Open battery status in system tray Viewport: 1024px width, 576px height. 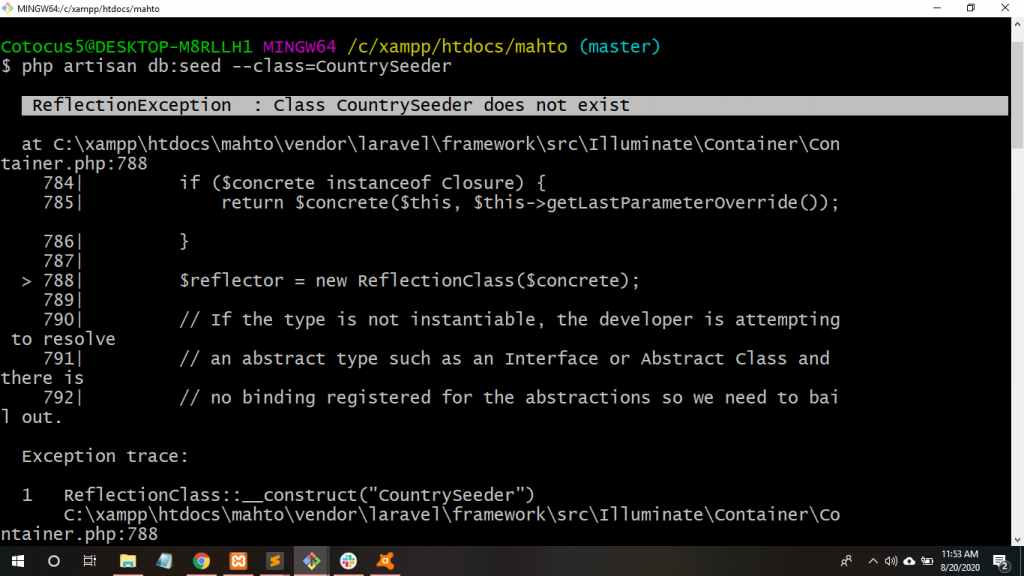pyautogui.click(x=927, y=561)
